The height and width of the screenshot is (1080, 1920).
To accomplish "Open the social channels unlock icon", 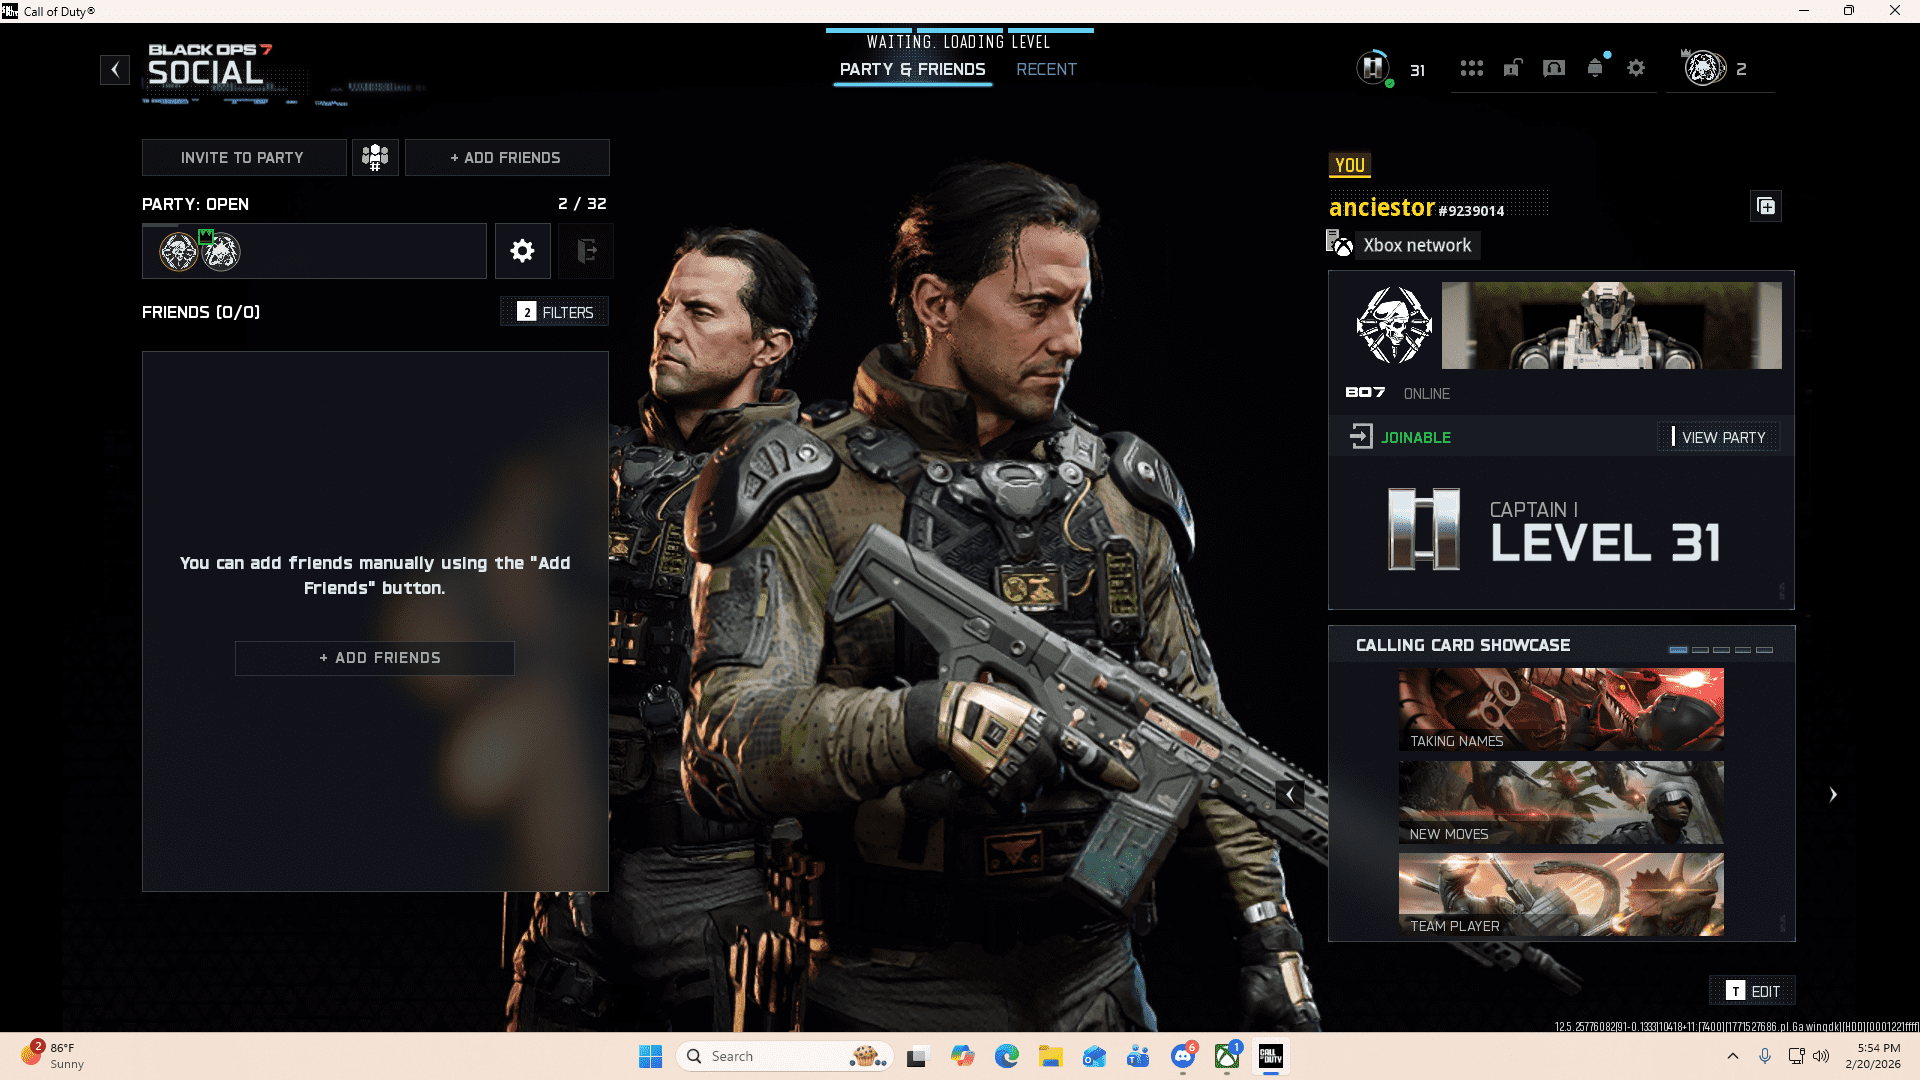I will click(1513, 68).
